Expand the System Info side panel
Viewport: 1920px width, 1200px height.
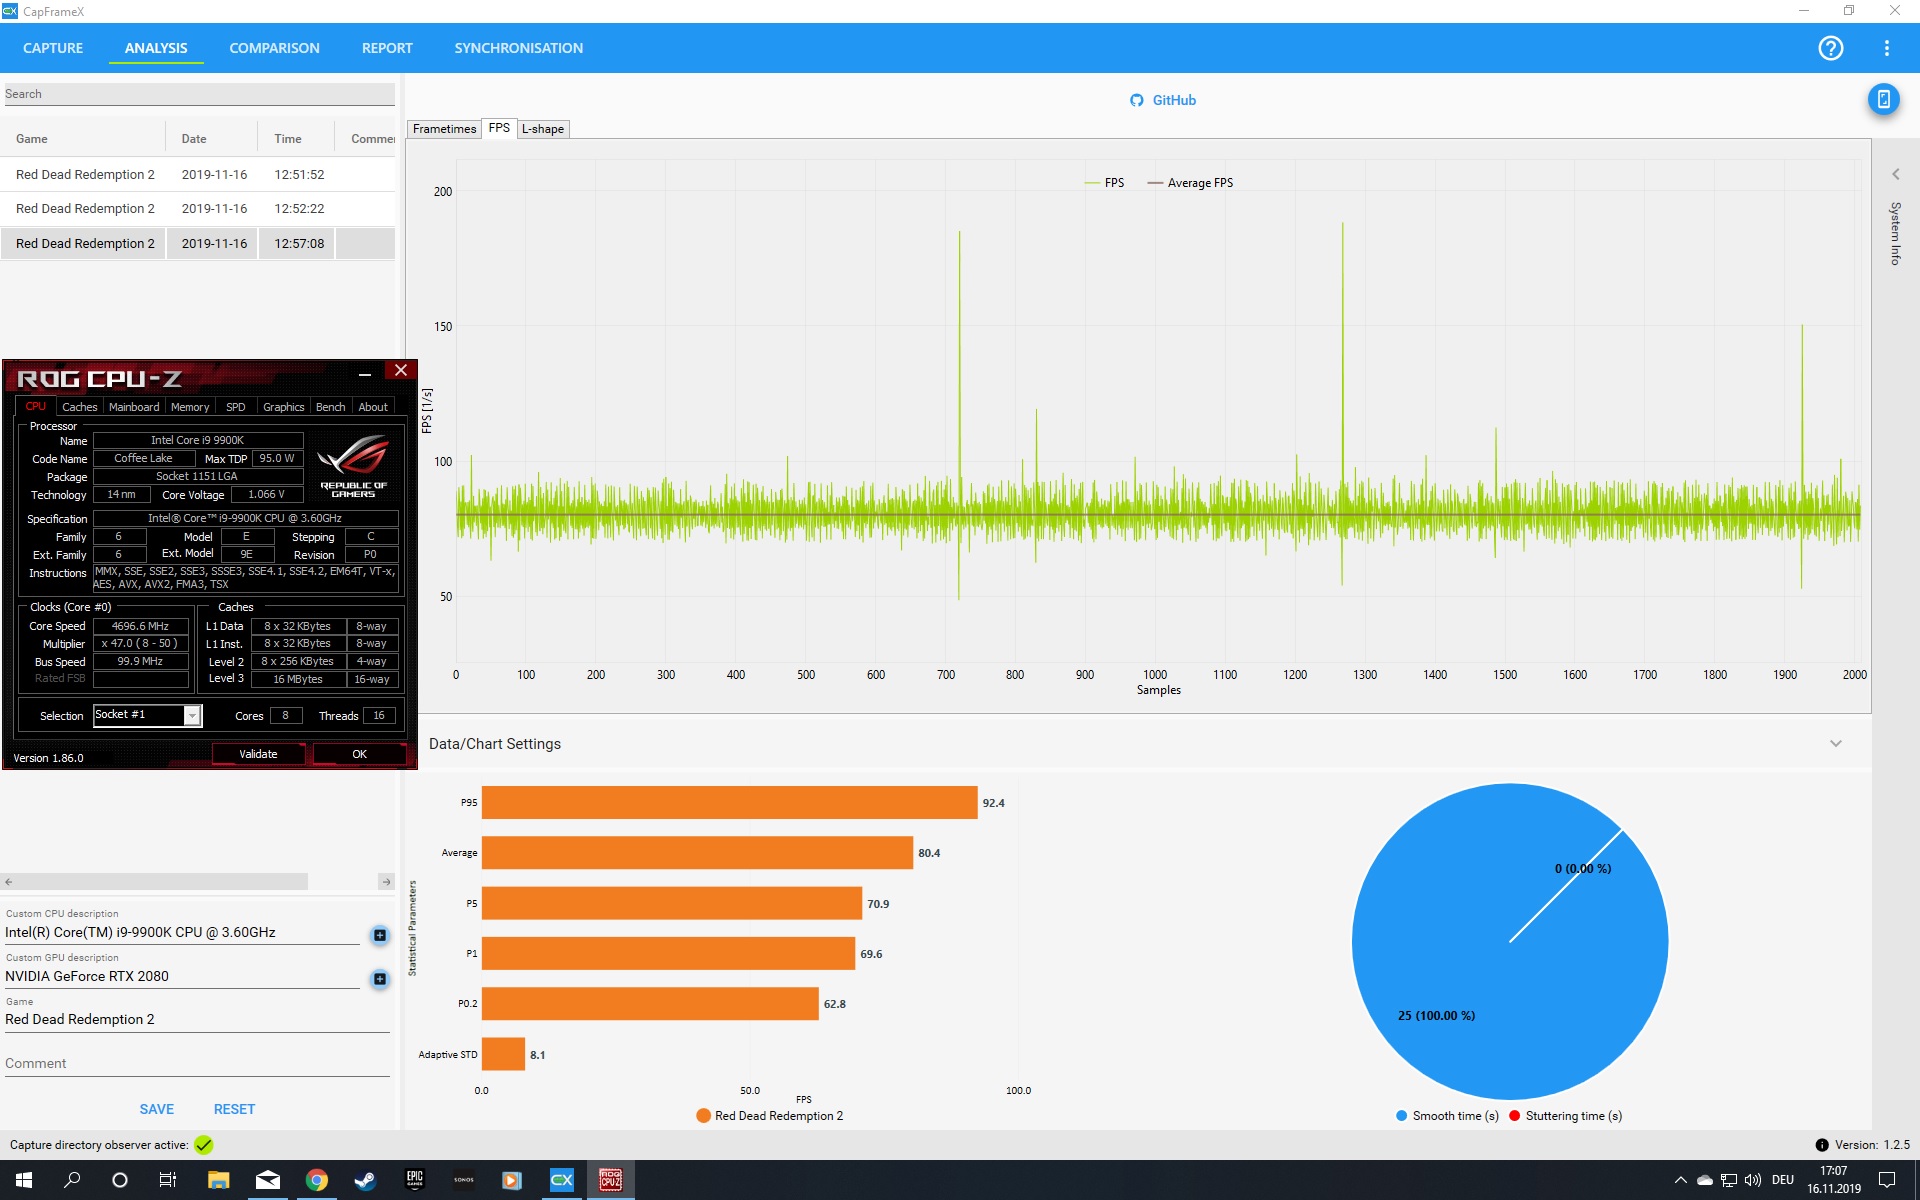pyautogui.click(x=1895, y=175)
